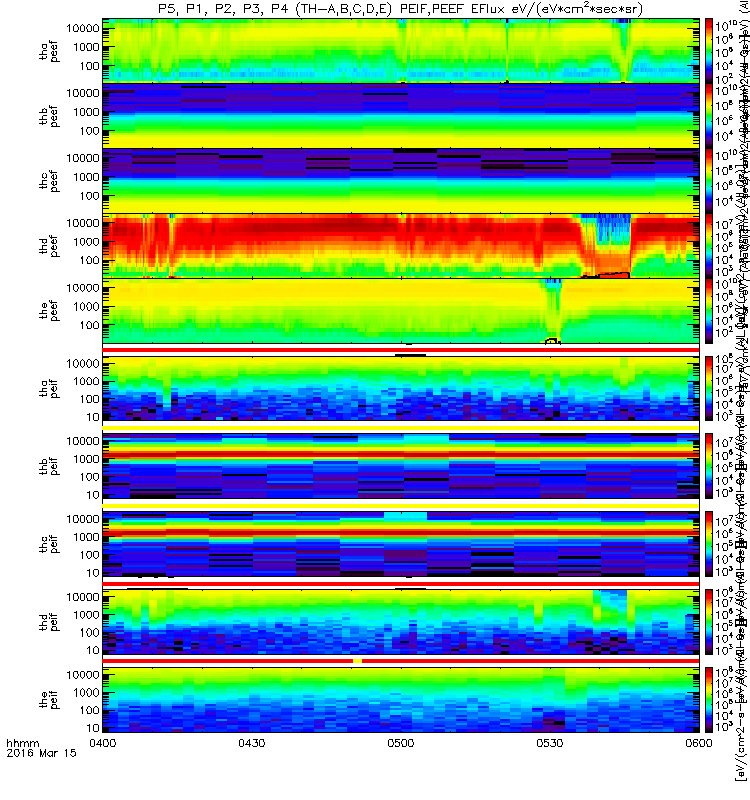Pick the color bar beside thb peif panel
Screen dimensions: 750x800
click(709, 466)
